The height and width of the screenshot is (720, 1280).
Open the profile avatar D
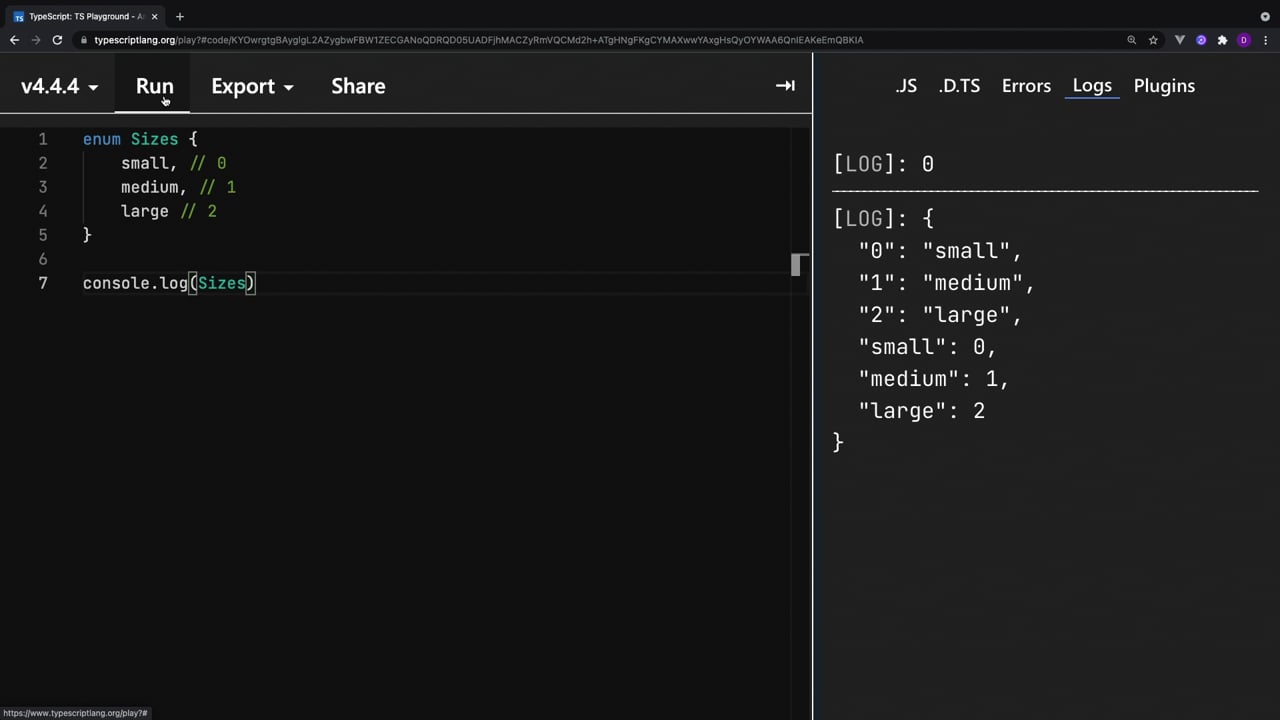pyautogui.click(x=1244, y=40)
